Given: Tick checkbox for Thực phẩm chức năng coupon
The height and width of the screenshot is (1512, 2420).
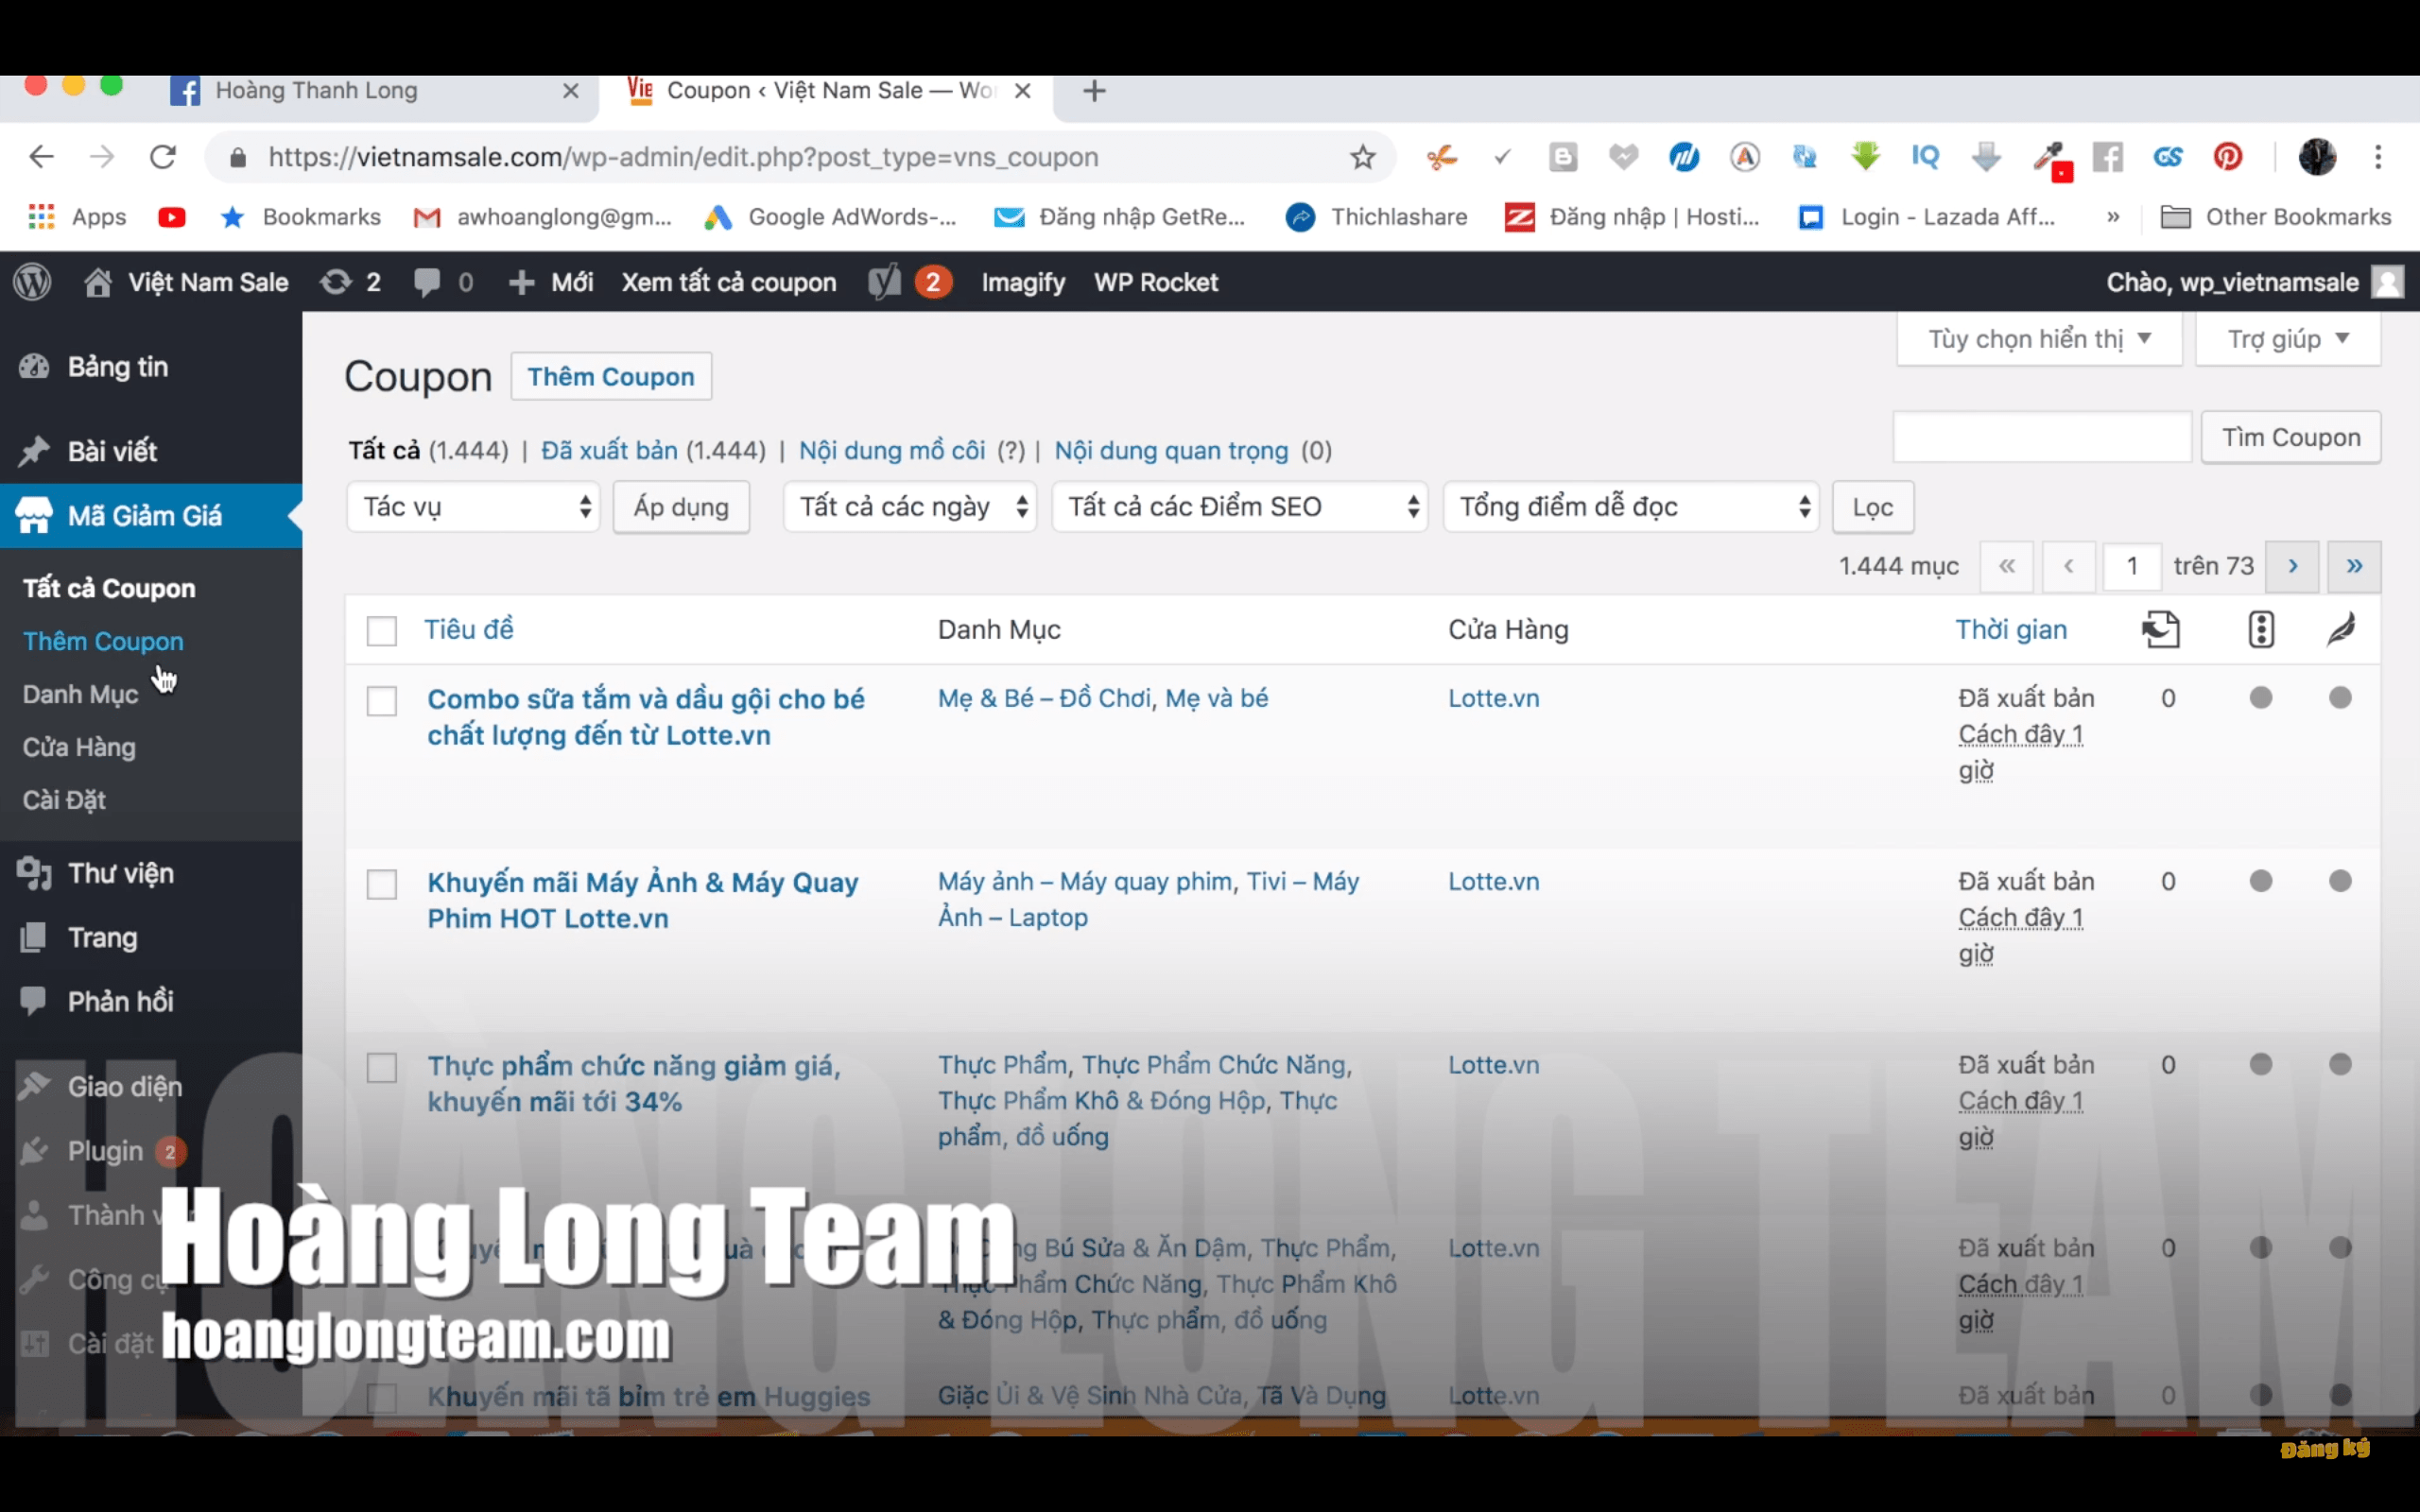Looking at the screenshot, I should (x=382, y=1068).
